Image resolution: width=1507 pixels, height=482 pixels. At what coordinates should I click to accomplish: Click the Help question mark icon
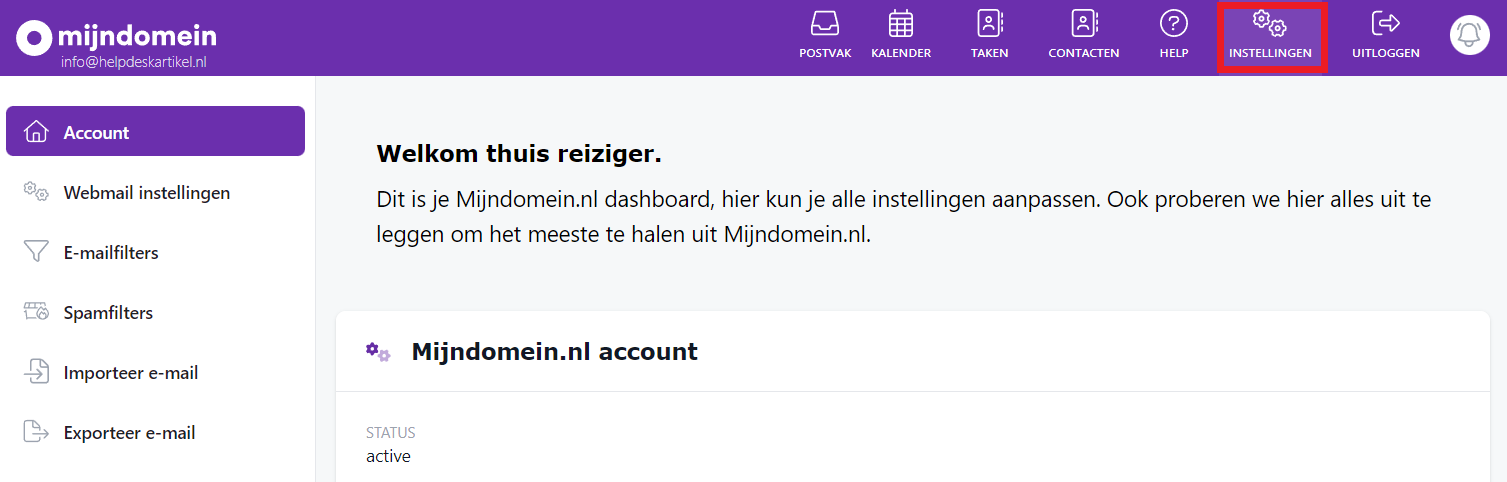tap(1173, 24)
